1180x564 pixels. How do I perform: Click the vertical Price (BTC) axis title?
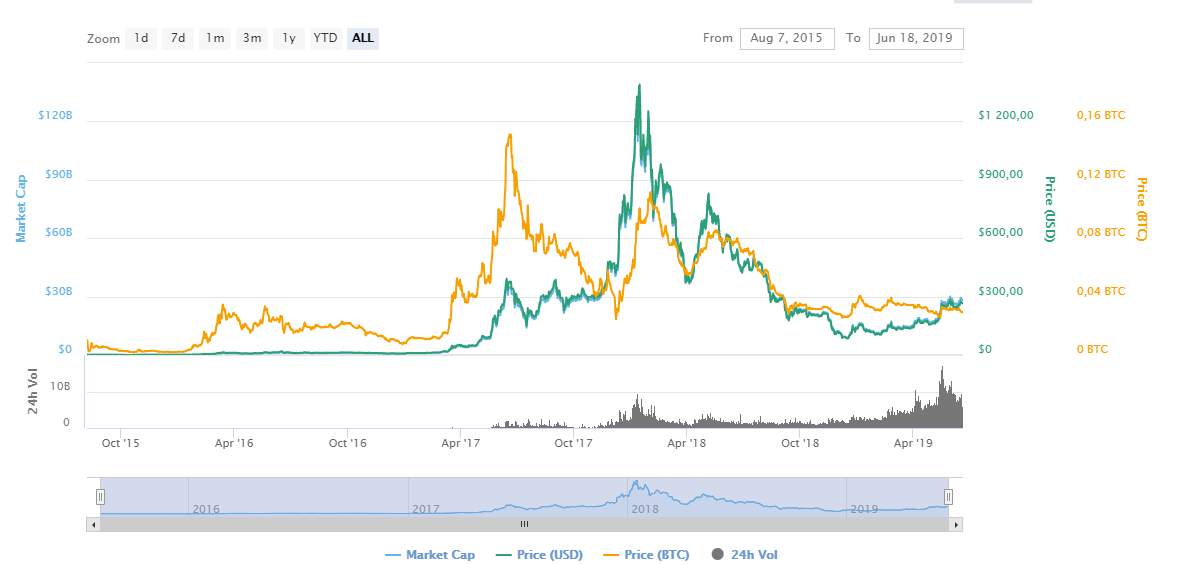(1141, 209)
